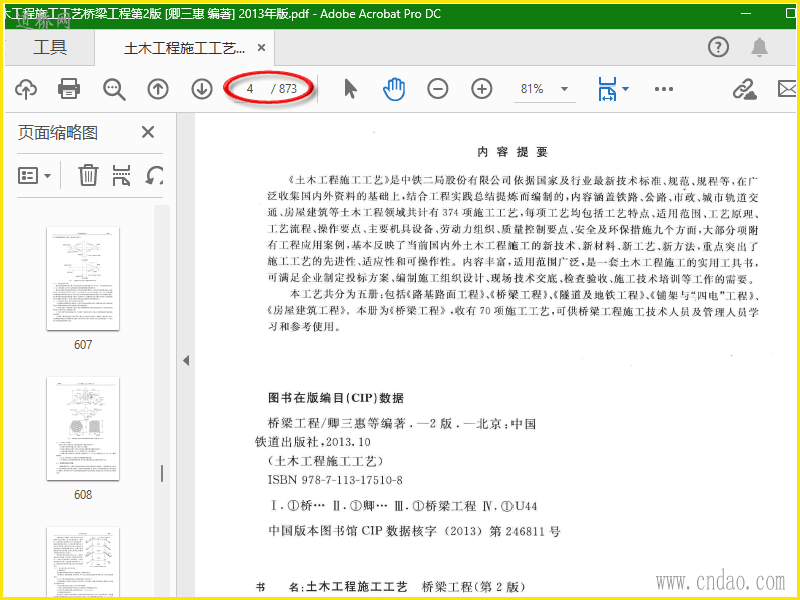Open the thumbnail options menu dropdown
Screen dimensions: 800x600
(34, 176)
